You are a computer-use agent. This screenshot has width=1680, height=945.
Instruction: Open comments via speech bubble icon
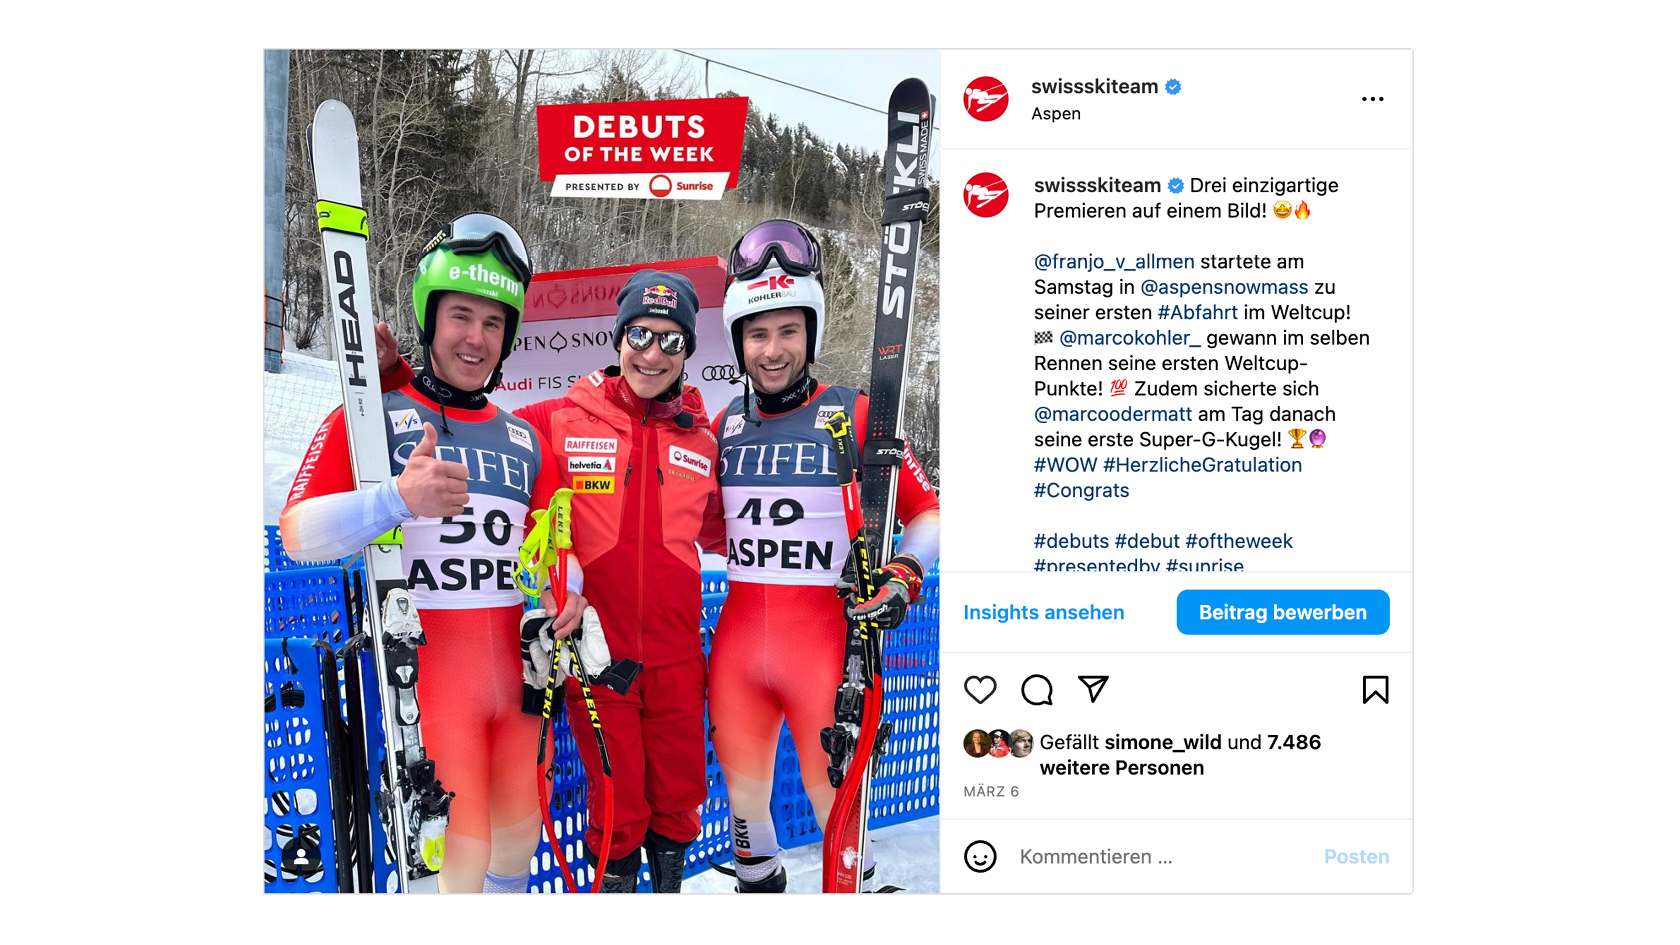[1037, 690]
